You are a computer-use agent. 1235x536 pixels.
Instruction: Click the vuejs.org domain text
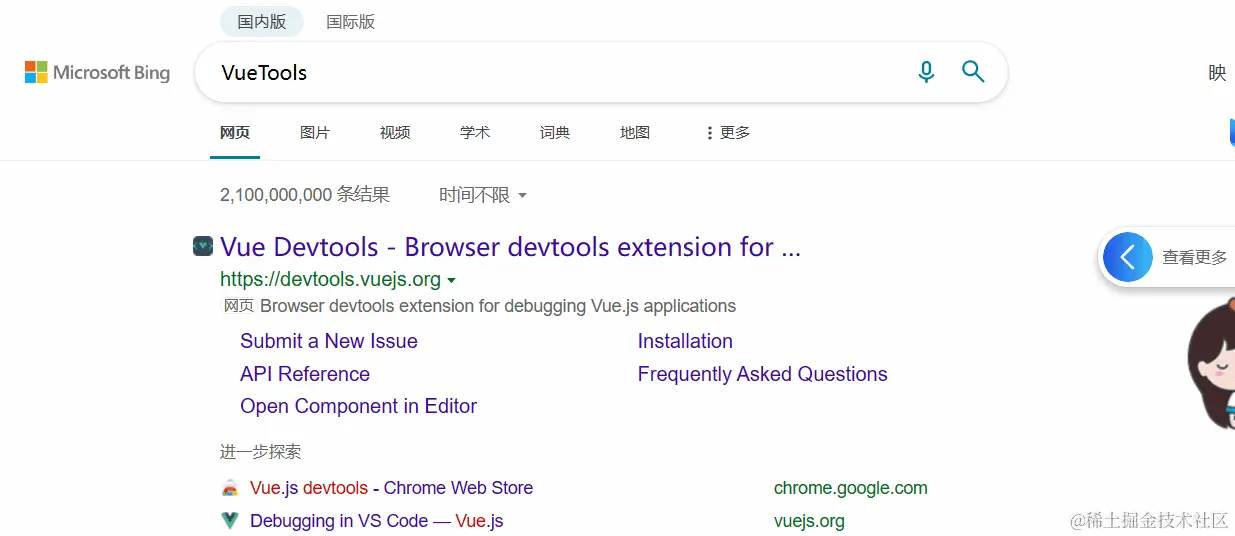tap(809, 521)
